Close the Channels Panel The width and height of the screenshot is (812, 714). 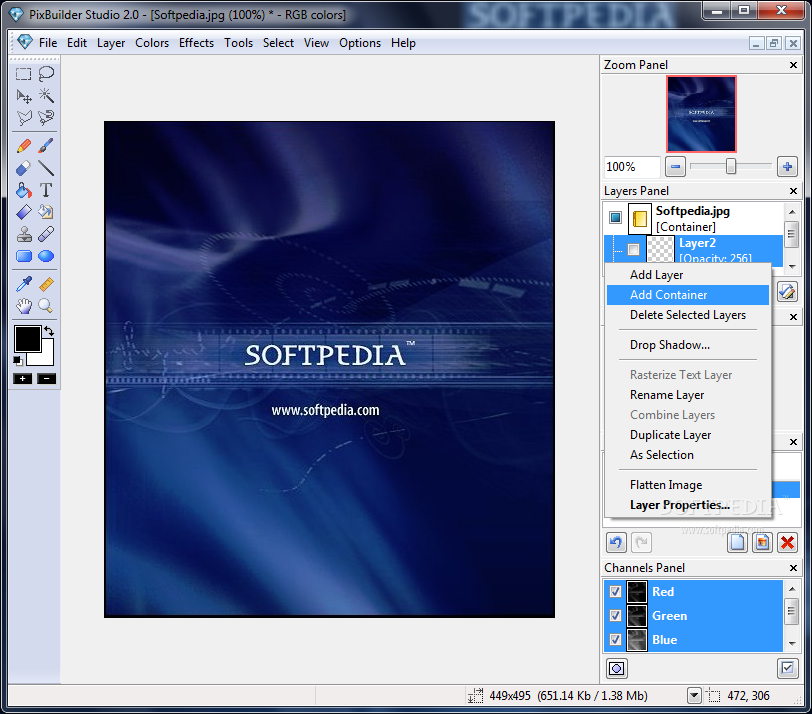tap(793, 568)
